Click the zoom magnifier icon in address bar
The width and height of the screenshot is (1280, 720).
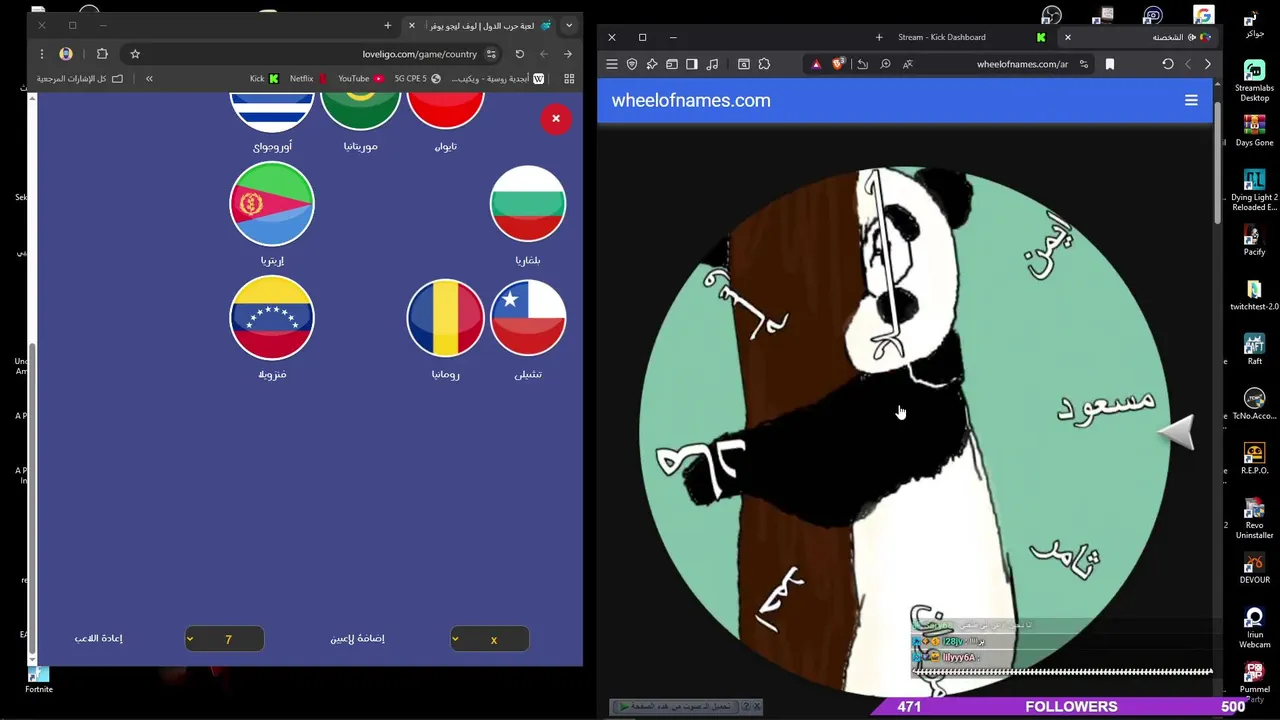[x=885, y=64]
